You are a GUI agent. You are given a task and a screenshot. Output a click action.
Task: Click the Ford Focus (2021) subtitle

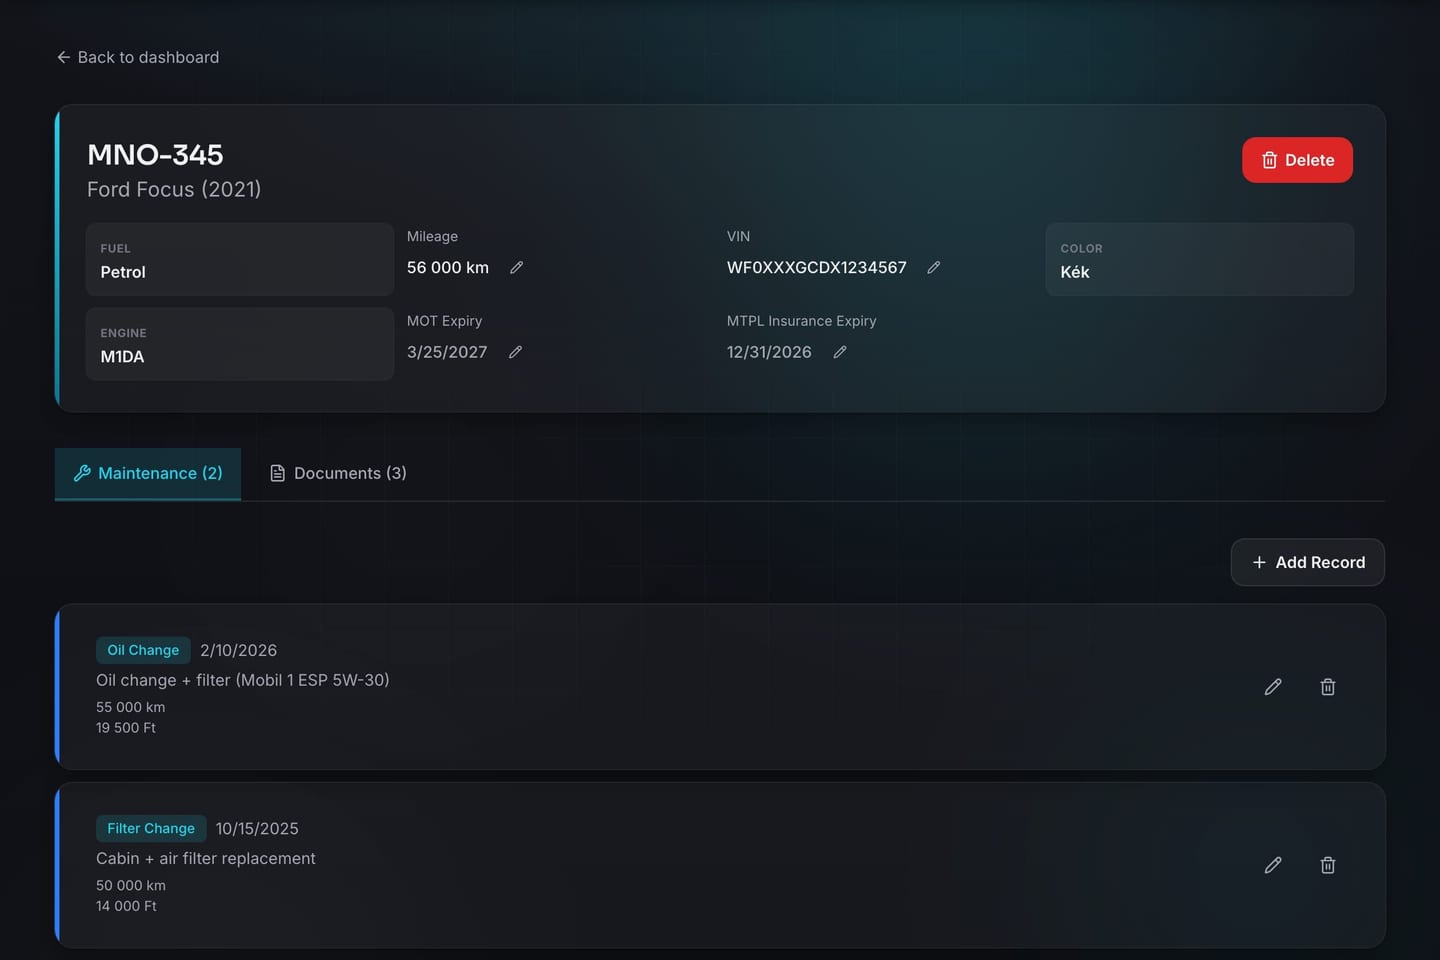[x=174, y=189]
